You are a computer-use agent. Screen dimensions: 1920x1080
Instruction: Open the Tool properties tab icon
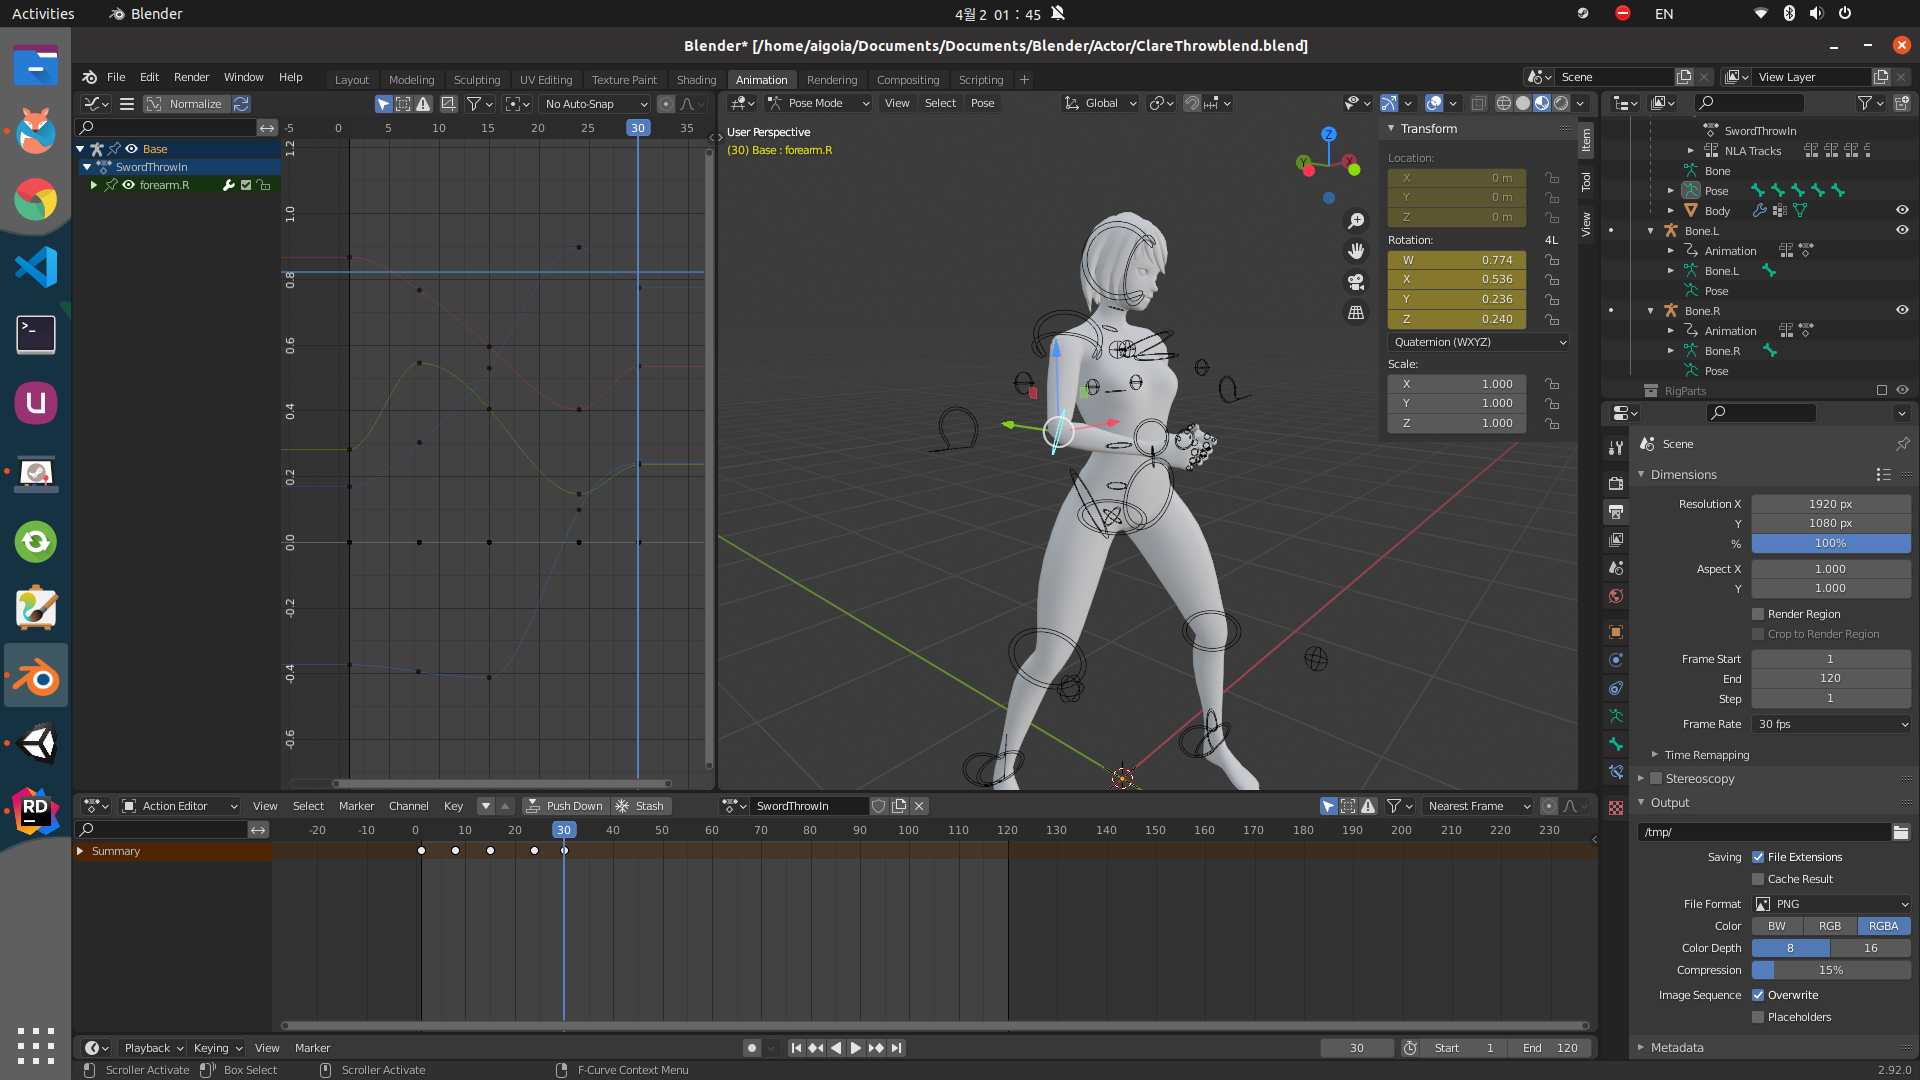pyautogui.click(x=1615, y=447)
